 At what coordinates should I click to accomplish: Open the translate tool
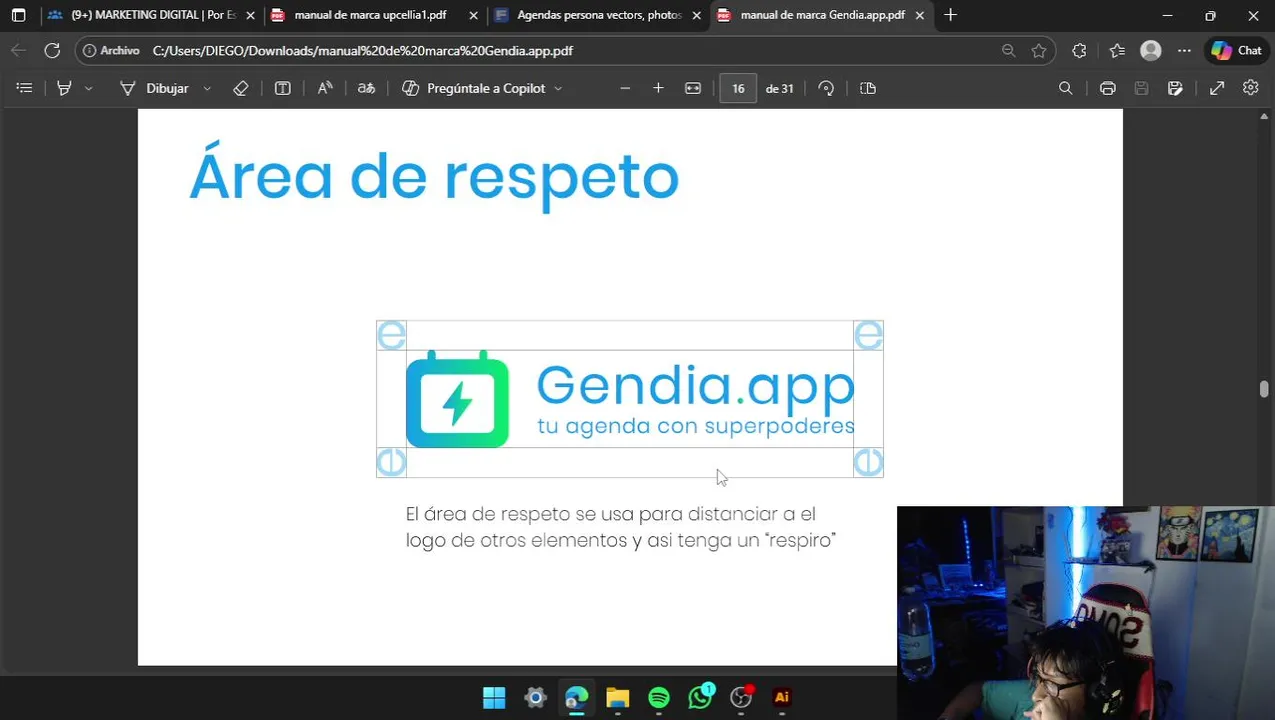point(367,88)
